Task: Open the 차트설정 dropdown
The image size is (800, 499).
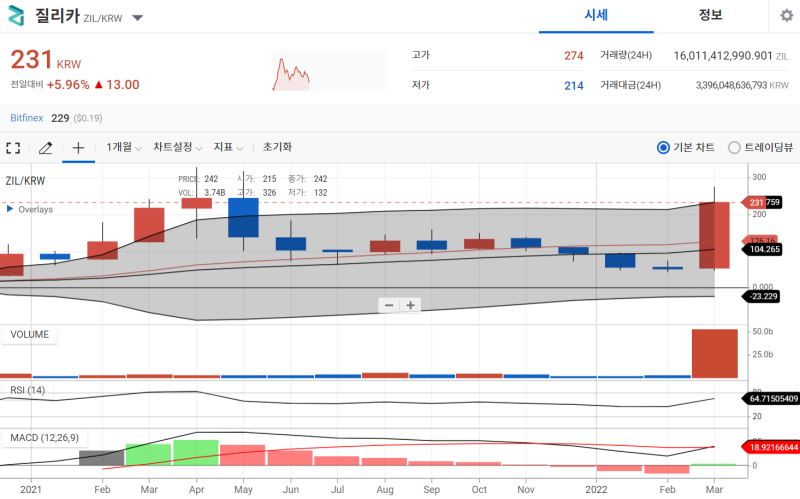Action: coord(178,147)
